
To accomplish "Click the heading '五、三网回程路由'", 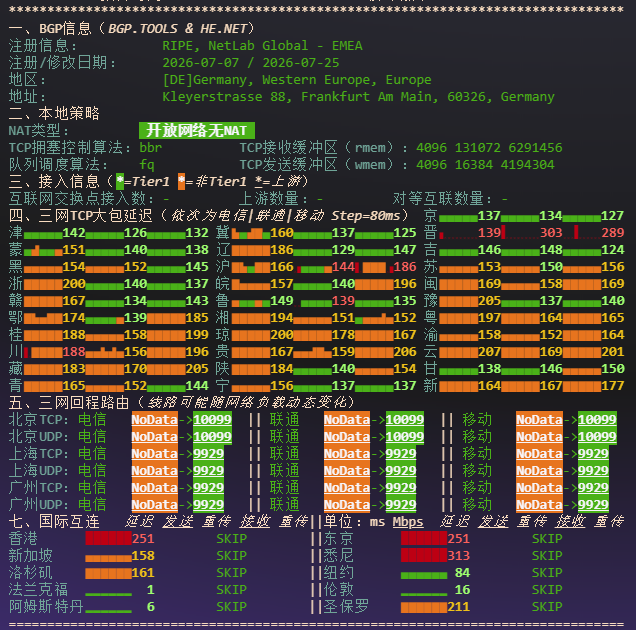I will point(69,403).
